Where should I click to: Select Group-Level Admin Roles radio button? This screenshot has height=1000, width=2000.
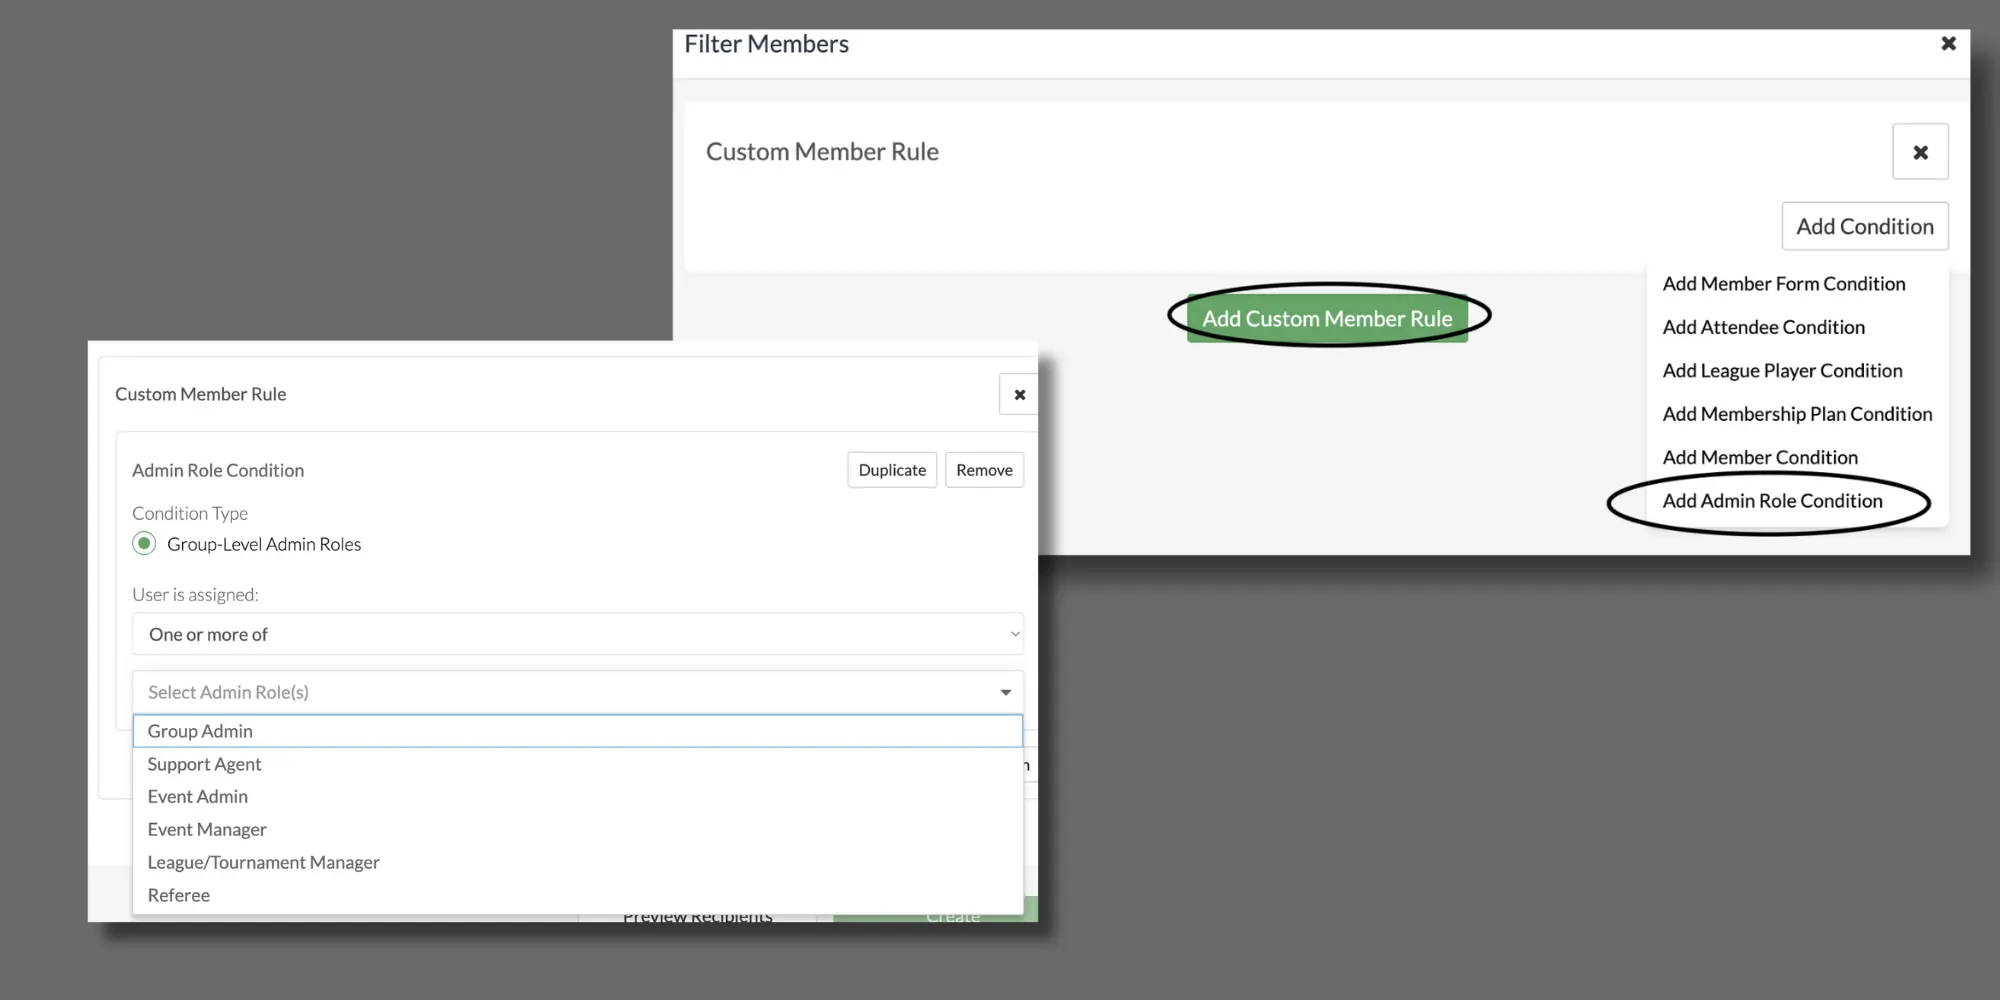point(145,544)
